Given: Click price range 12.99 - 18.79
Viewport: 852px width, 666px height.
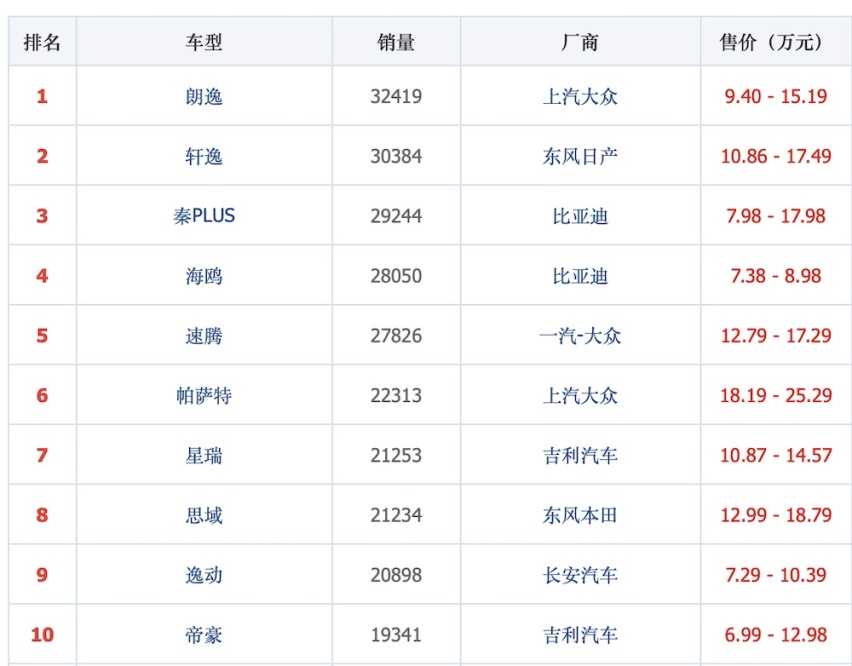Looking at the screenshot, I should click(x=776, y=515).
